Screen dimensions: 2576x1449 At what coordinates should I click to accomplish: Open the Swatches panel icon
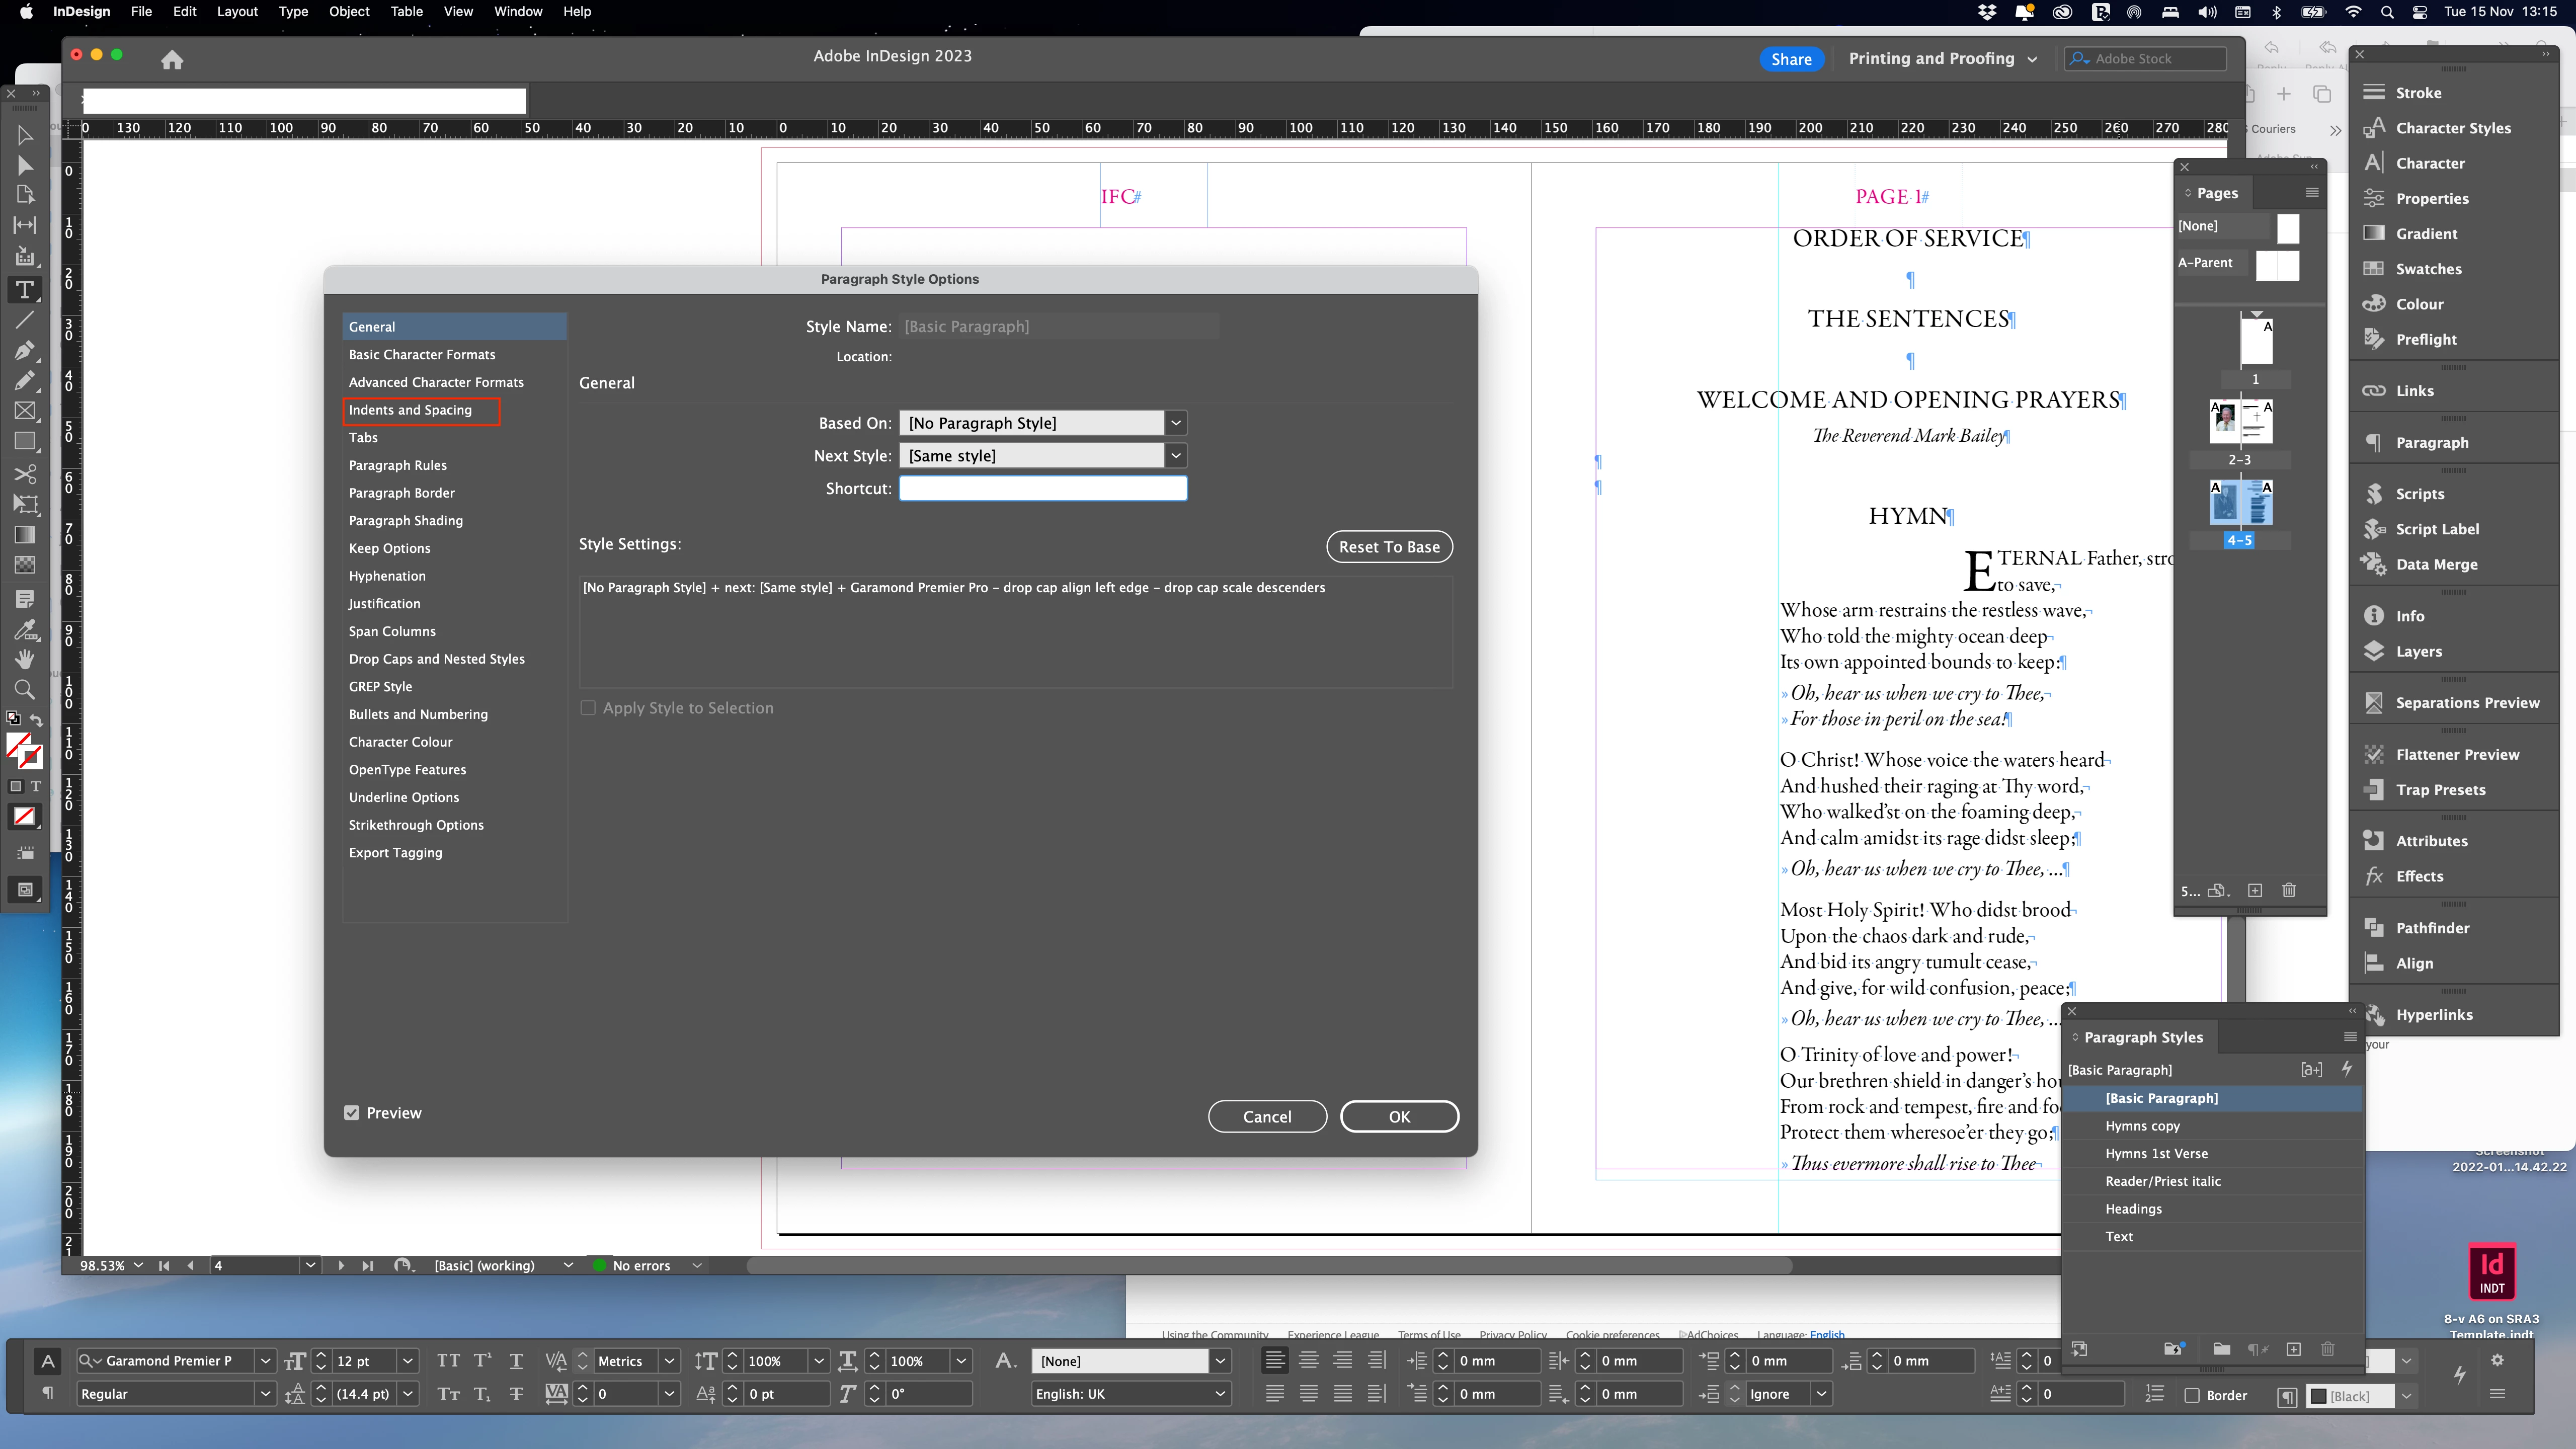pos(2374,268)
